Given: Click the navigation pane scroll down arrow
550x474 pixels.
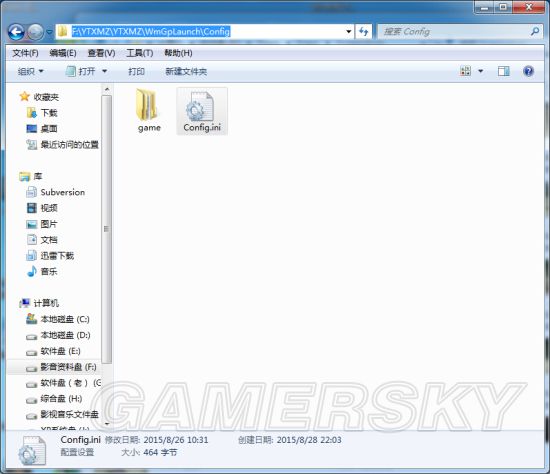Looking at the screenshot, I should [107, 424].
